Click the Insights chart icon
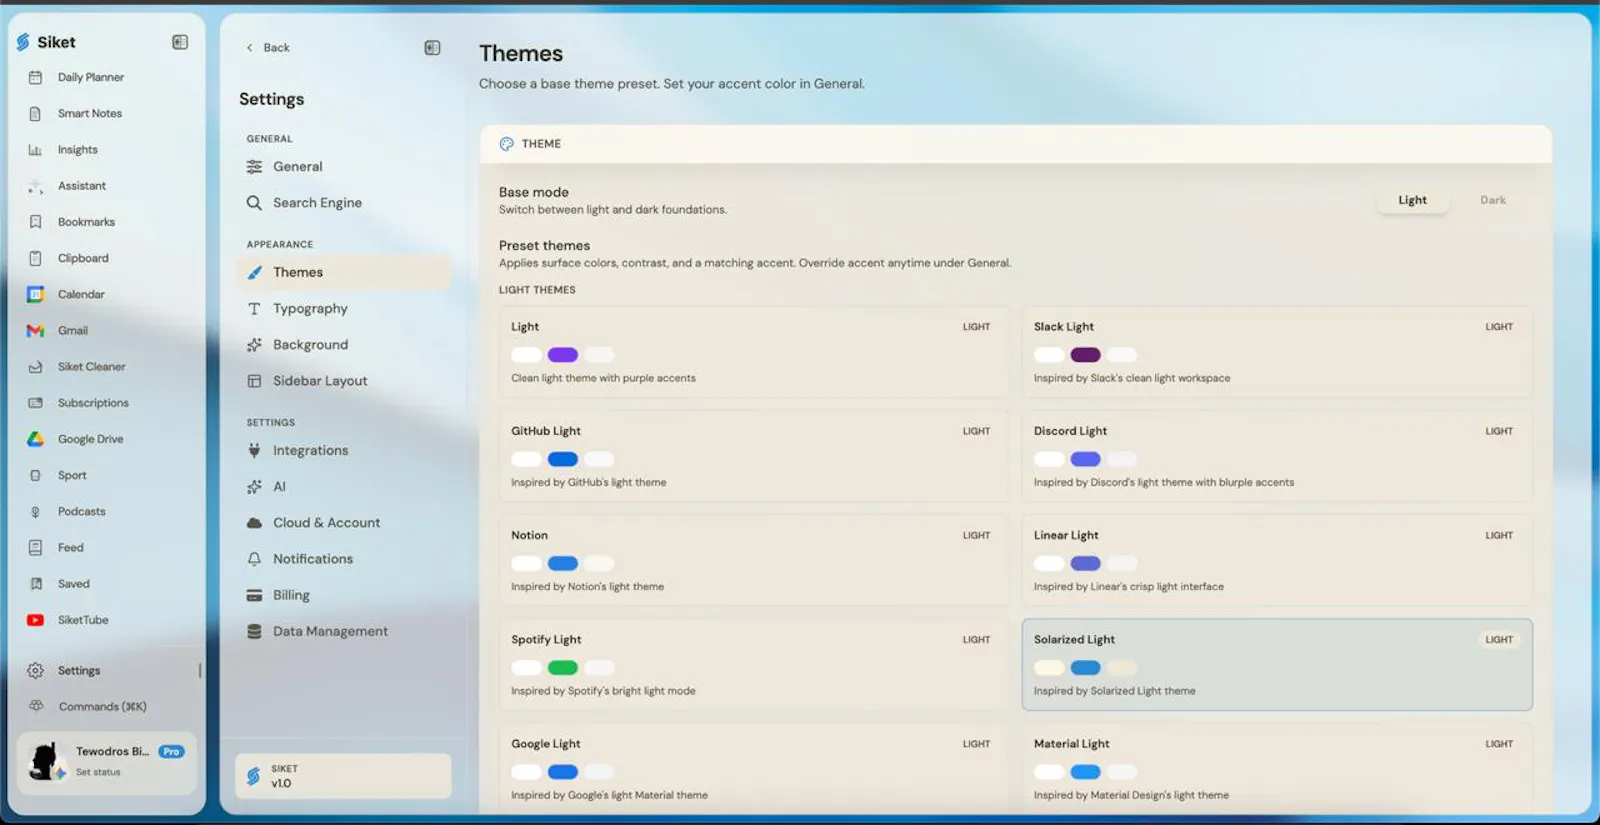 click(35, 150)
